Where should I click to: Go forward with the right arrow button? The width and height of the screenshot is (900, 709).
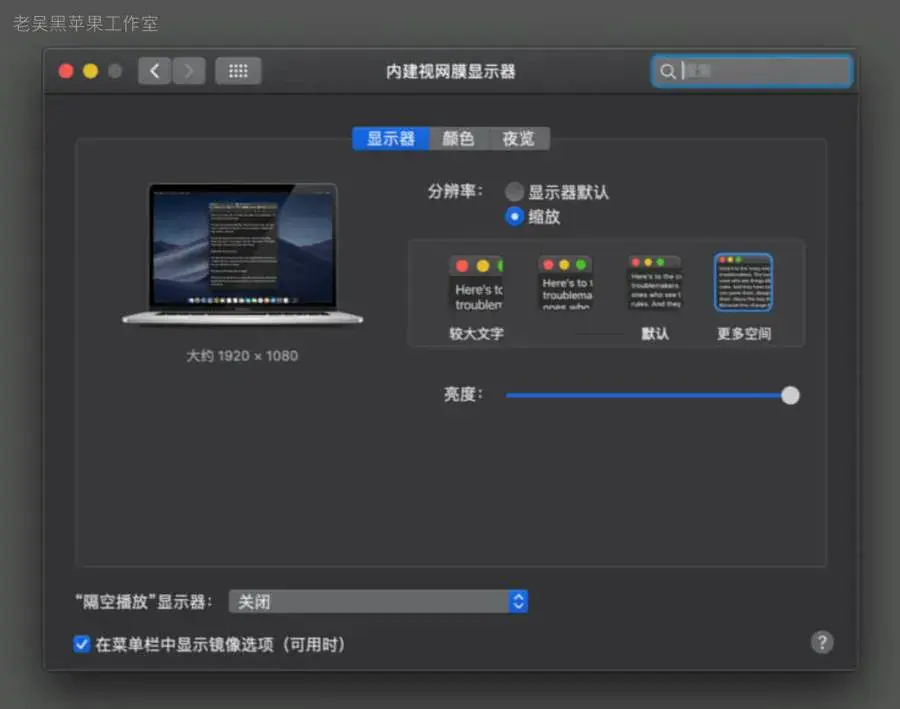189,71
